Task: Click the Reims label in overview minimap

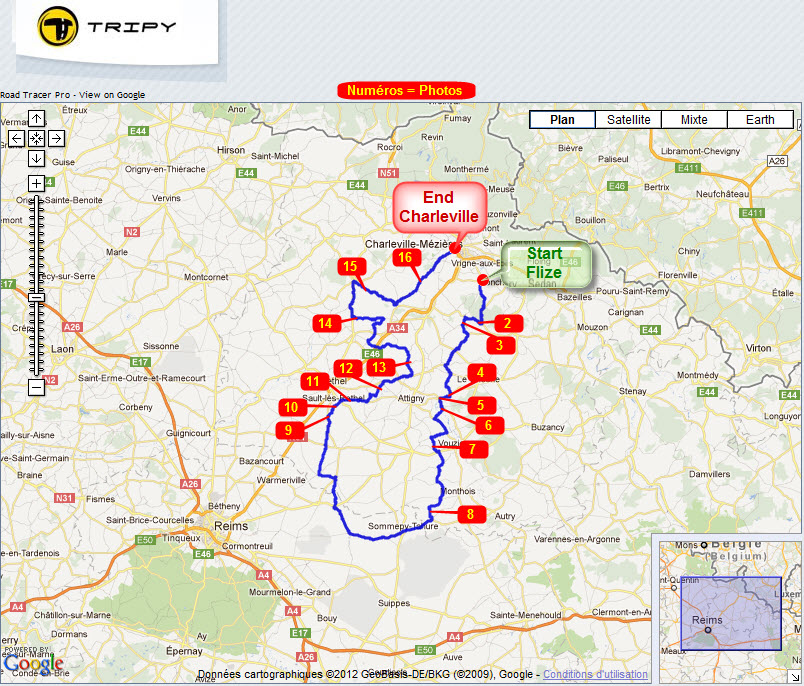Action: coord(707,620)
